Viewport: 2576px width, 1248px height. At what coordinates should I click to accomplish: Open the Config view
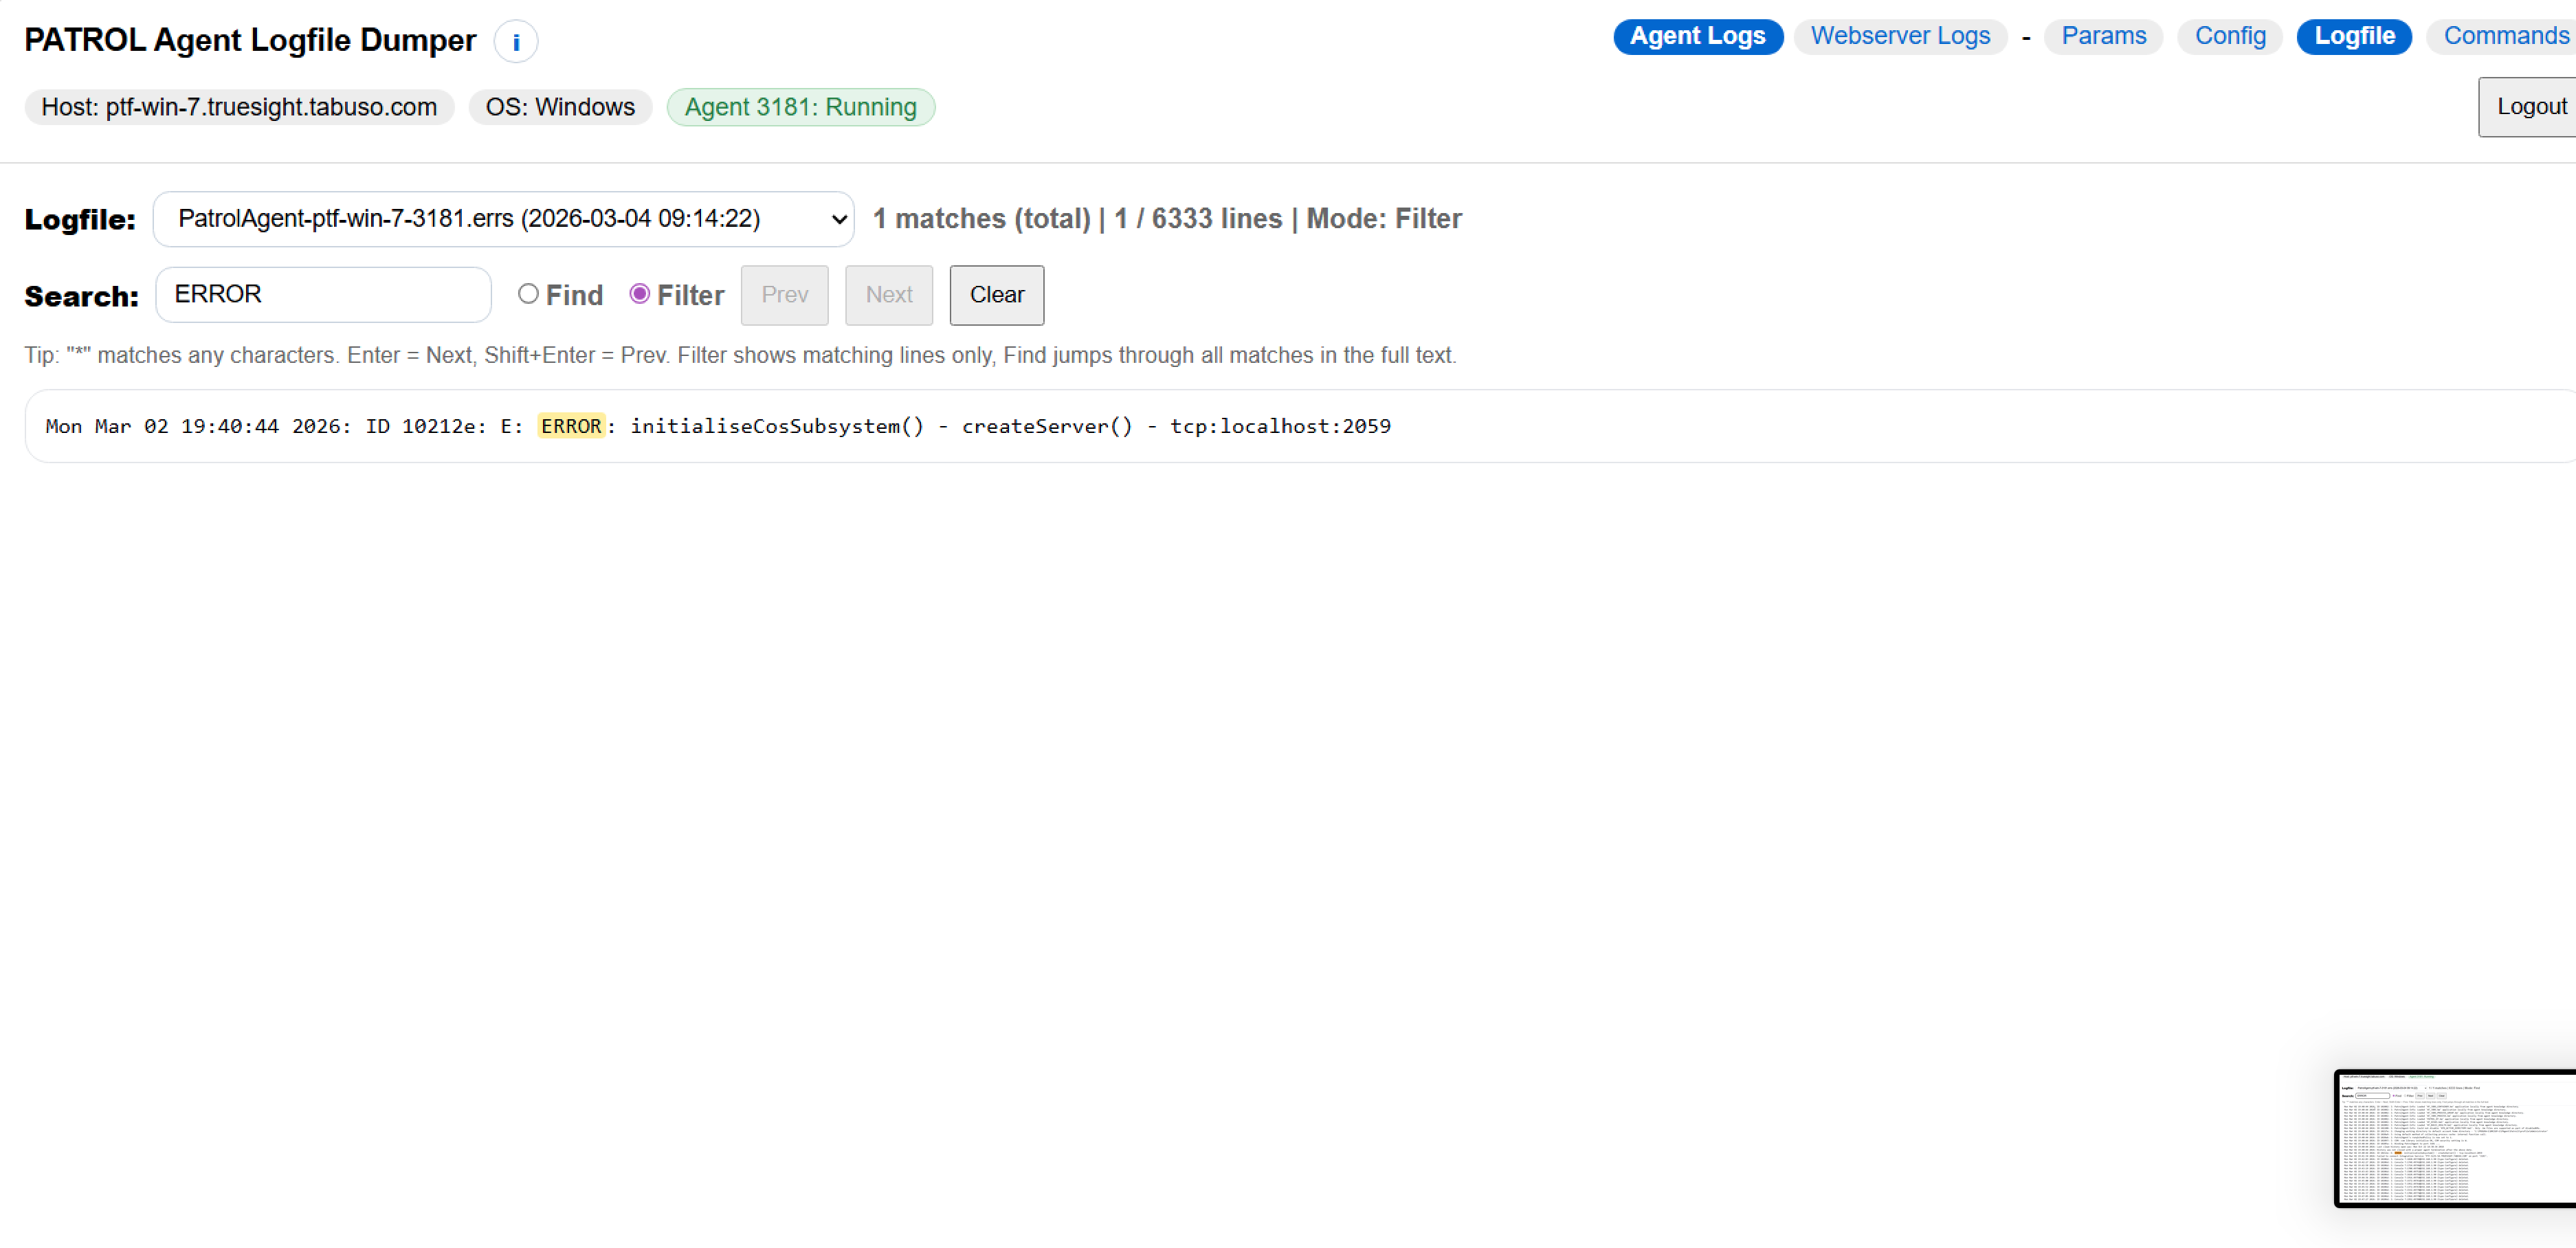(2229, 36)
